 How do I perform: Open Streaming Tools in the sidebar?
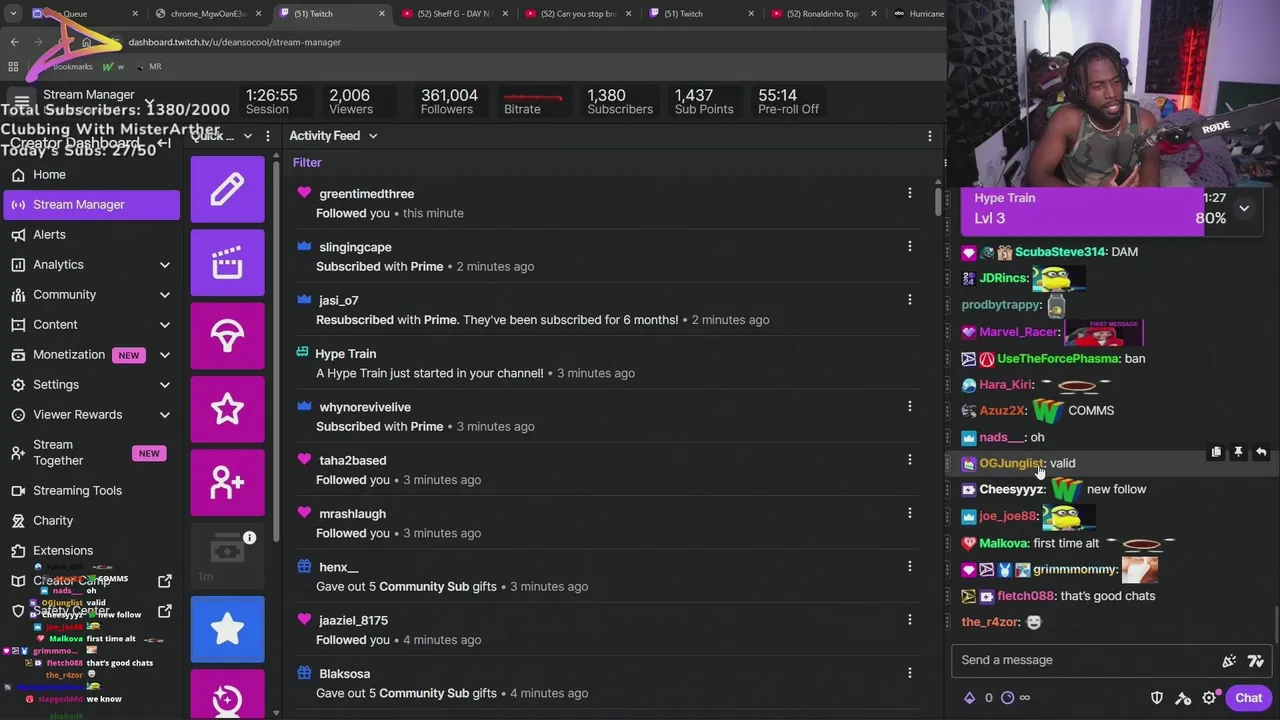92,490
